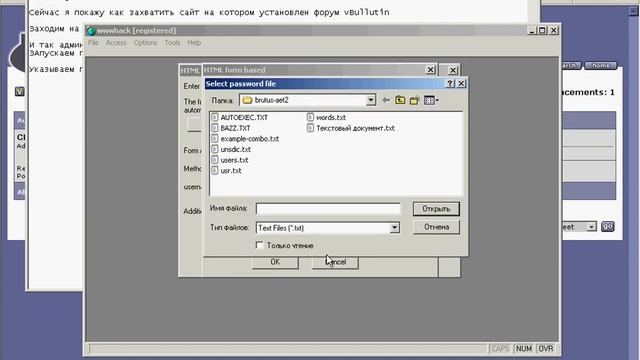Minimize the wwwhack window

click(532, 30)
